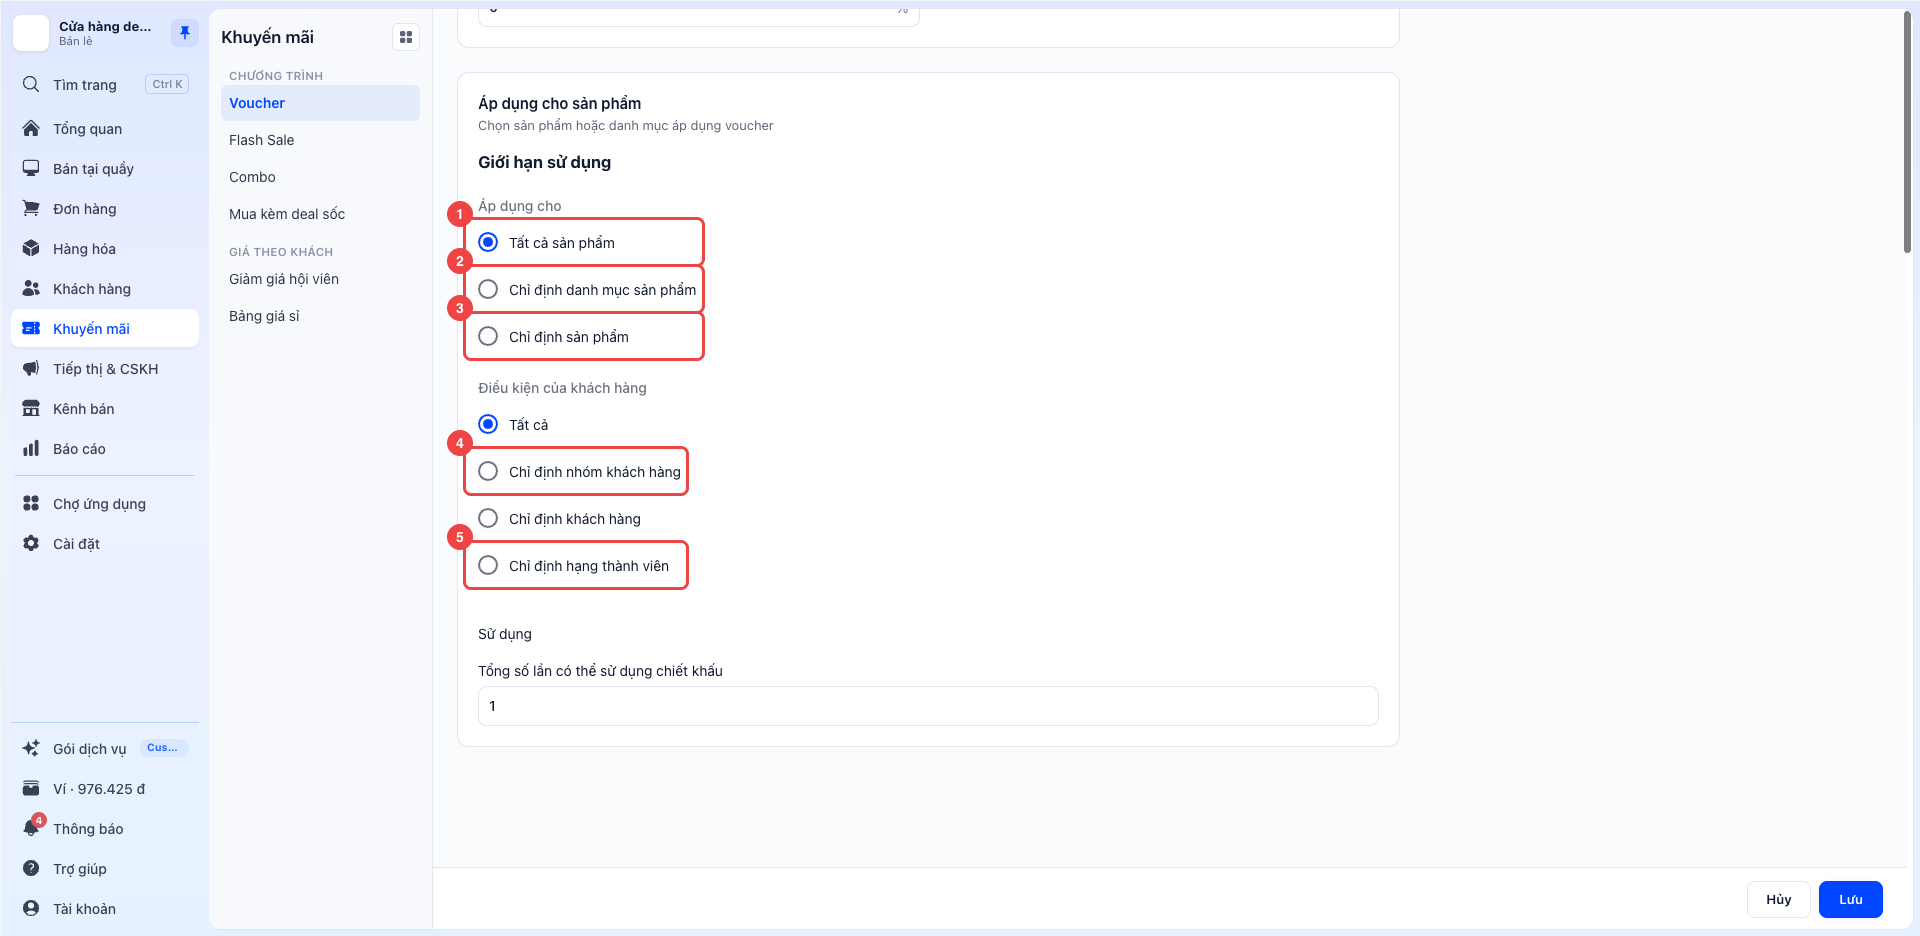Click the Khách hàng people icon
The width and height of the screenshot is (1920, 936).
click(31, 288)
